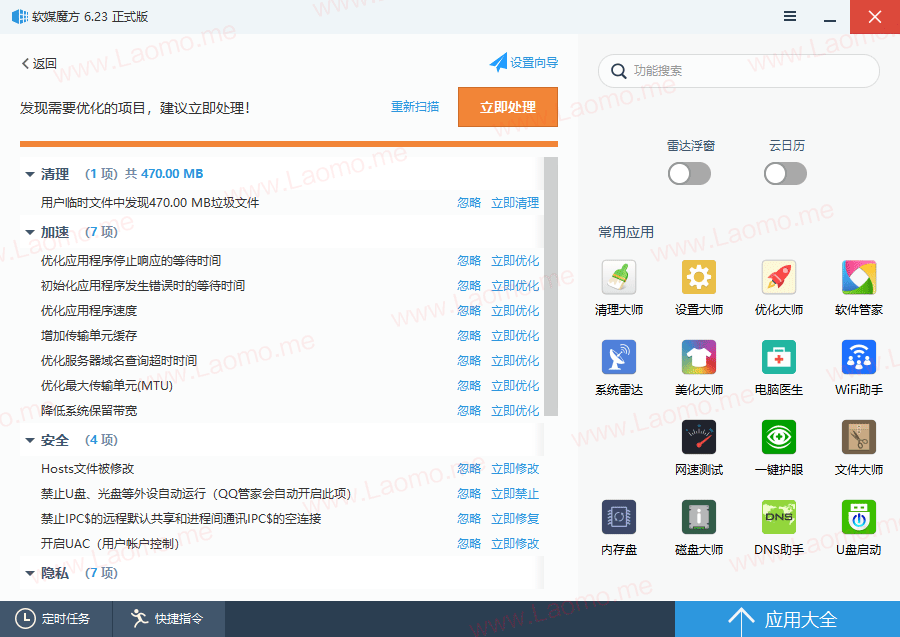Click 立即禁止 for U盘 autorun item
900x637 pixels.
pos(515,494)
